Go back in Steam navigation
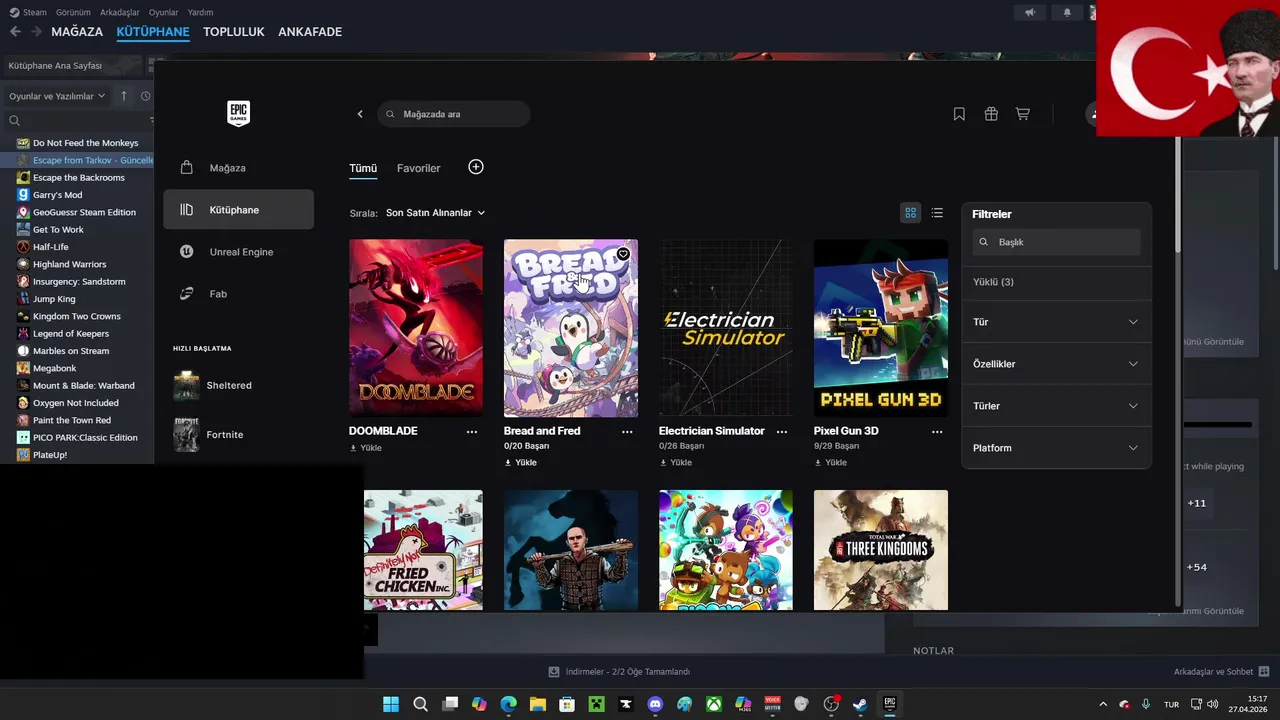1280x720 pixels. pyautogui.click(x=15, y=32)
